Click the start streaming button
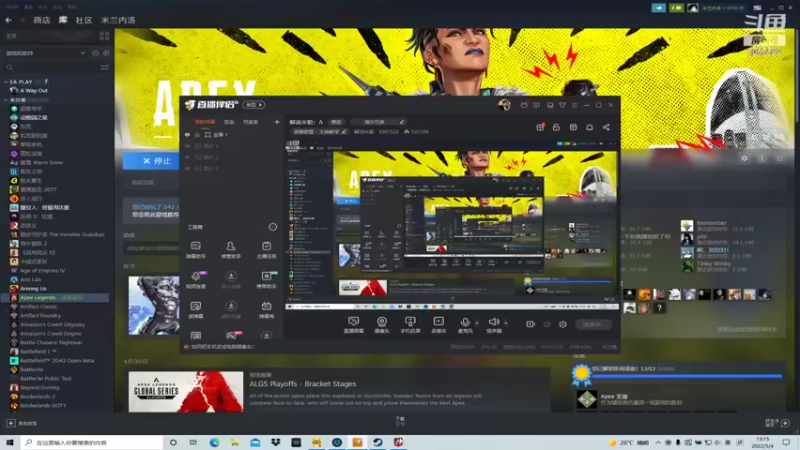The image size is (800, 450). coord(593,324)
